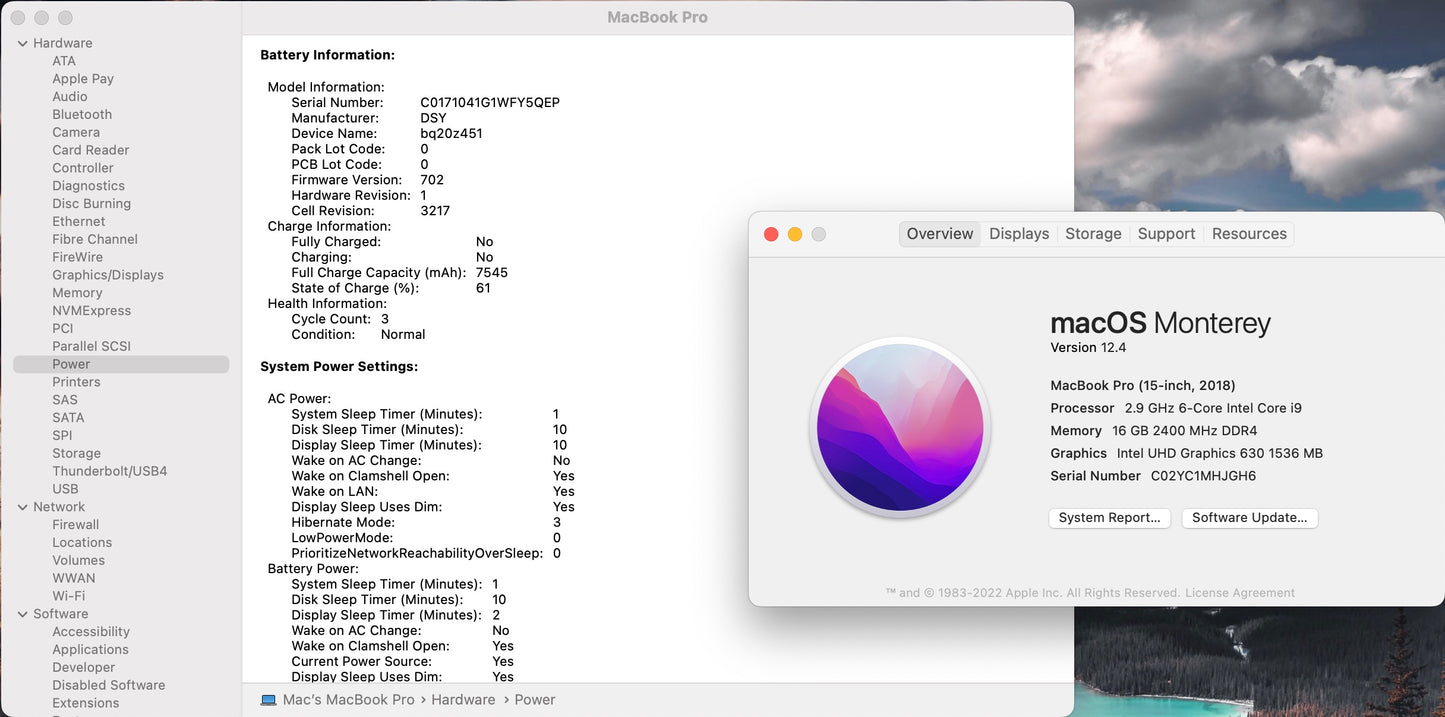Choose Wi-Fi under Network
This screenshot has width=1445, height=717.
click(69, 596)
